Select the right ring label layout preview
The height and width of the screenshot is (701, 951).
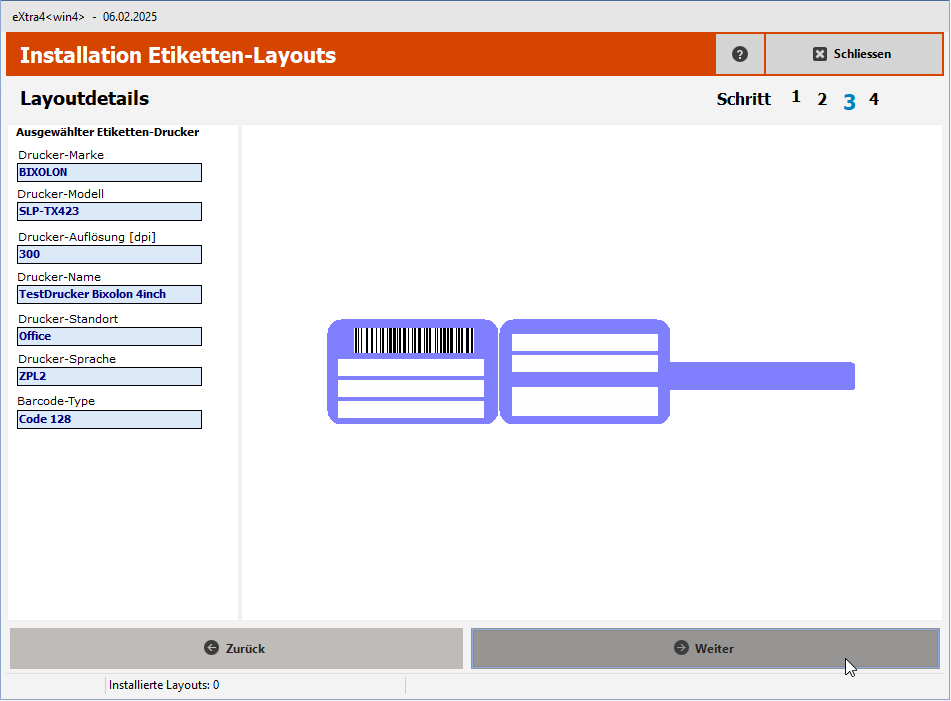pyautogui.click(x=585, y=370)
